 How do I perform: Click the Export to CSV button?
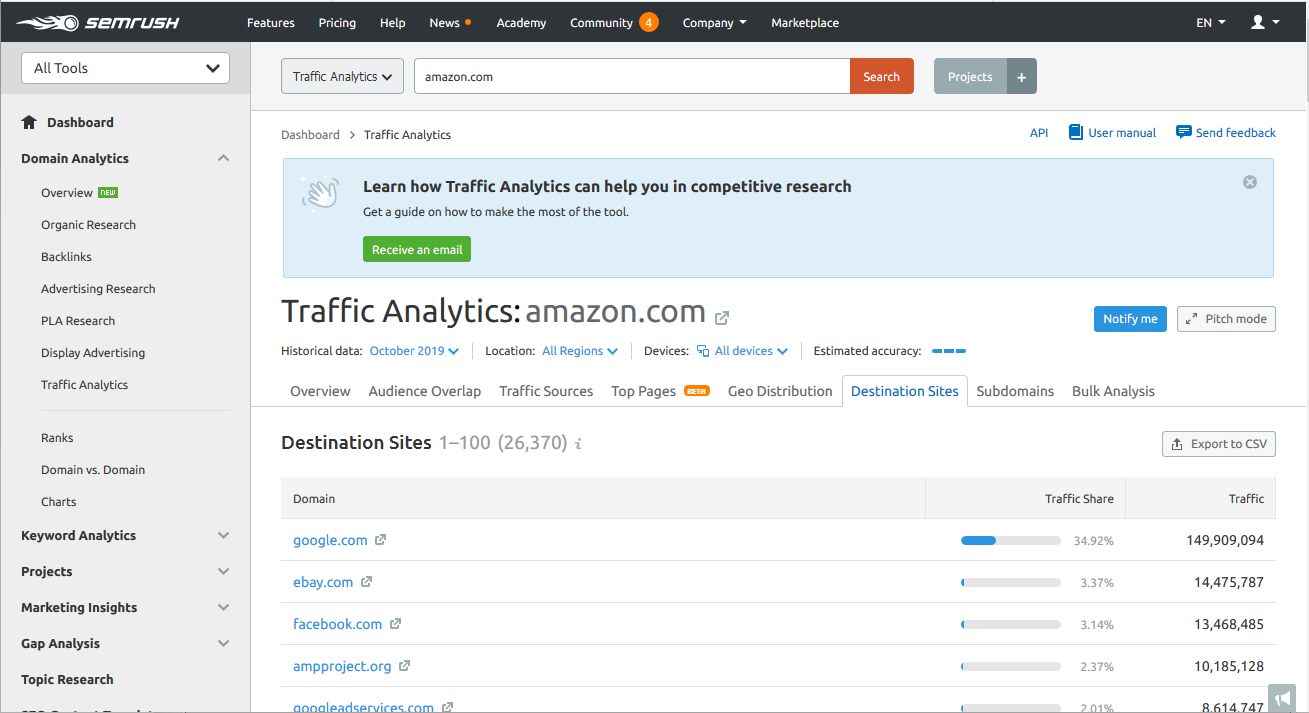1218,443
